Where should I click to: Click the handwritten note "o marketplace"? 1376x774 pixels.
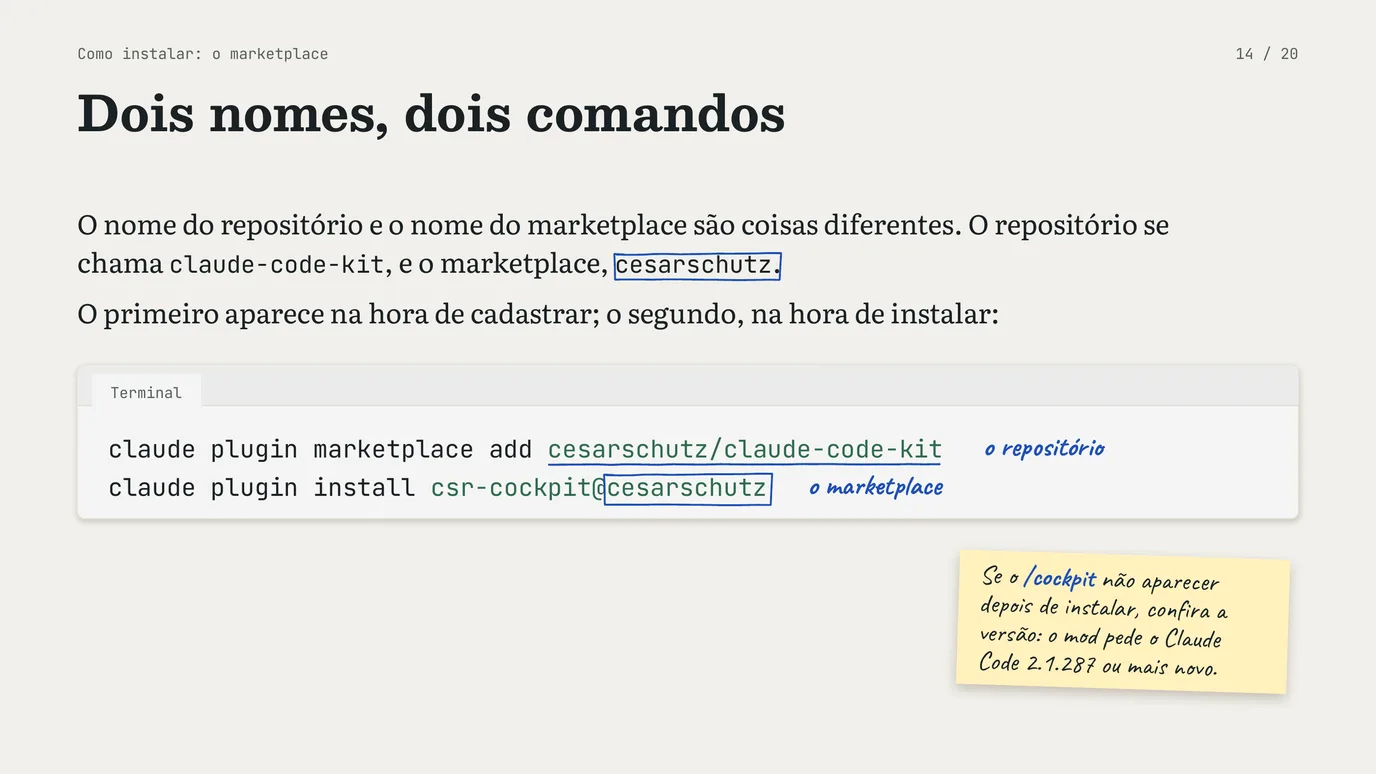tap(876, 487)
